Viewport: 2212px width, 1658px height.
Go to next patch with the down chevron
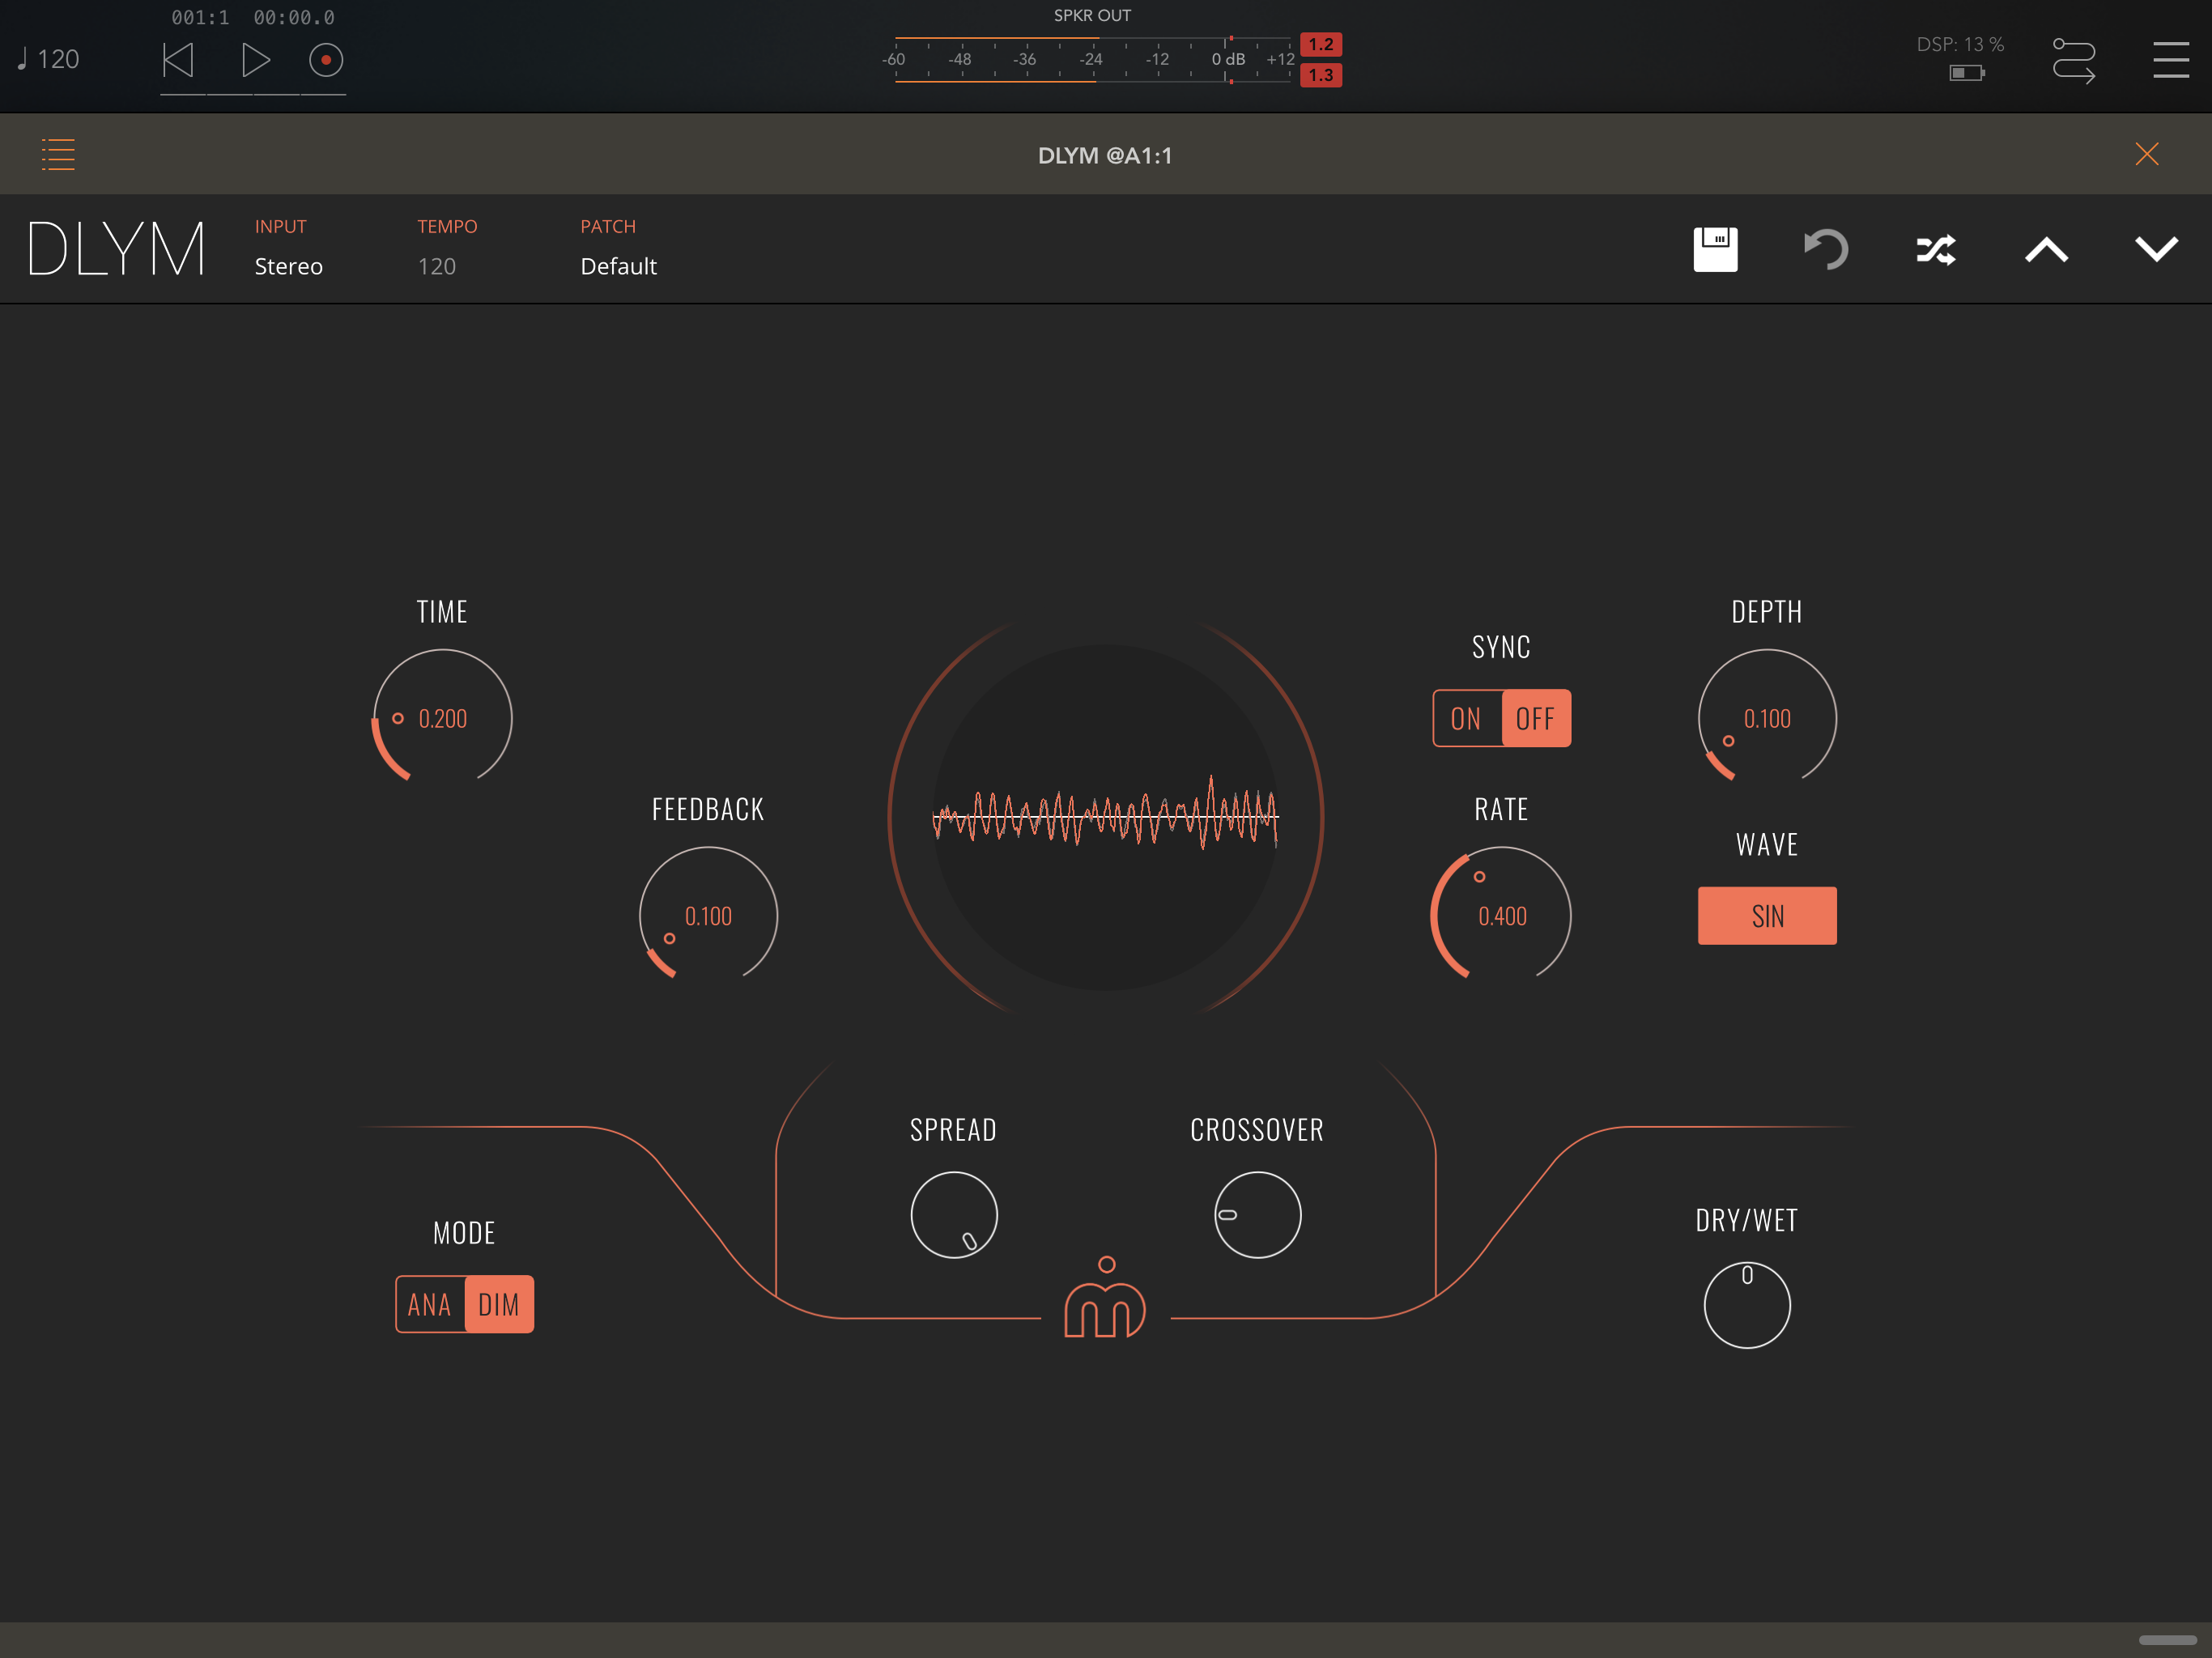coord(2156,249)
